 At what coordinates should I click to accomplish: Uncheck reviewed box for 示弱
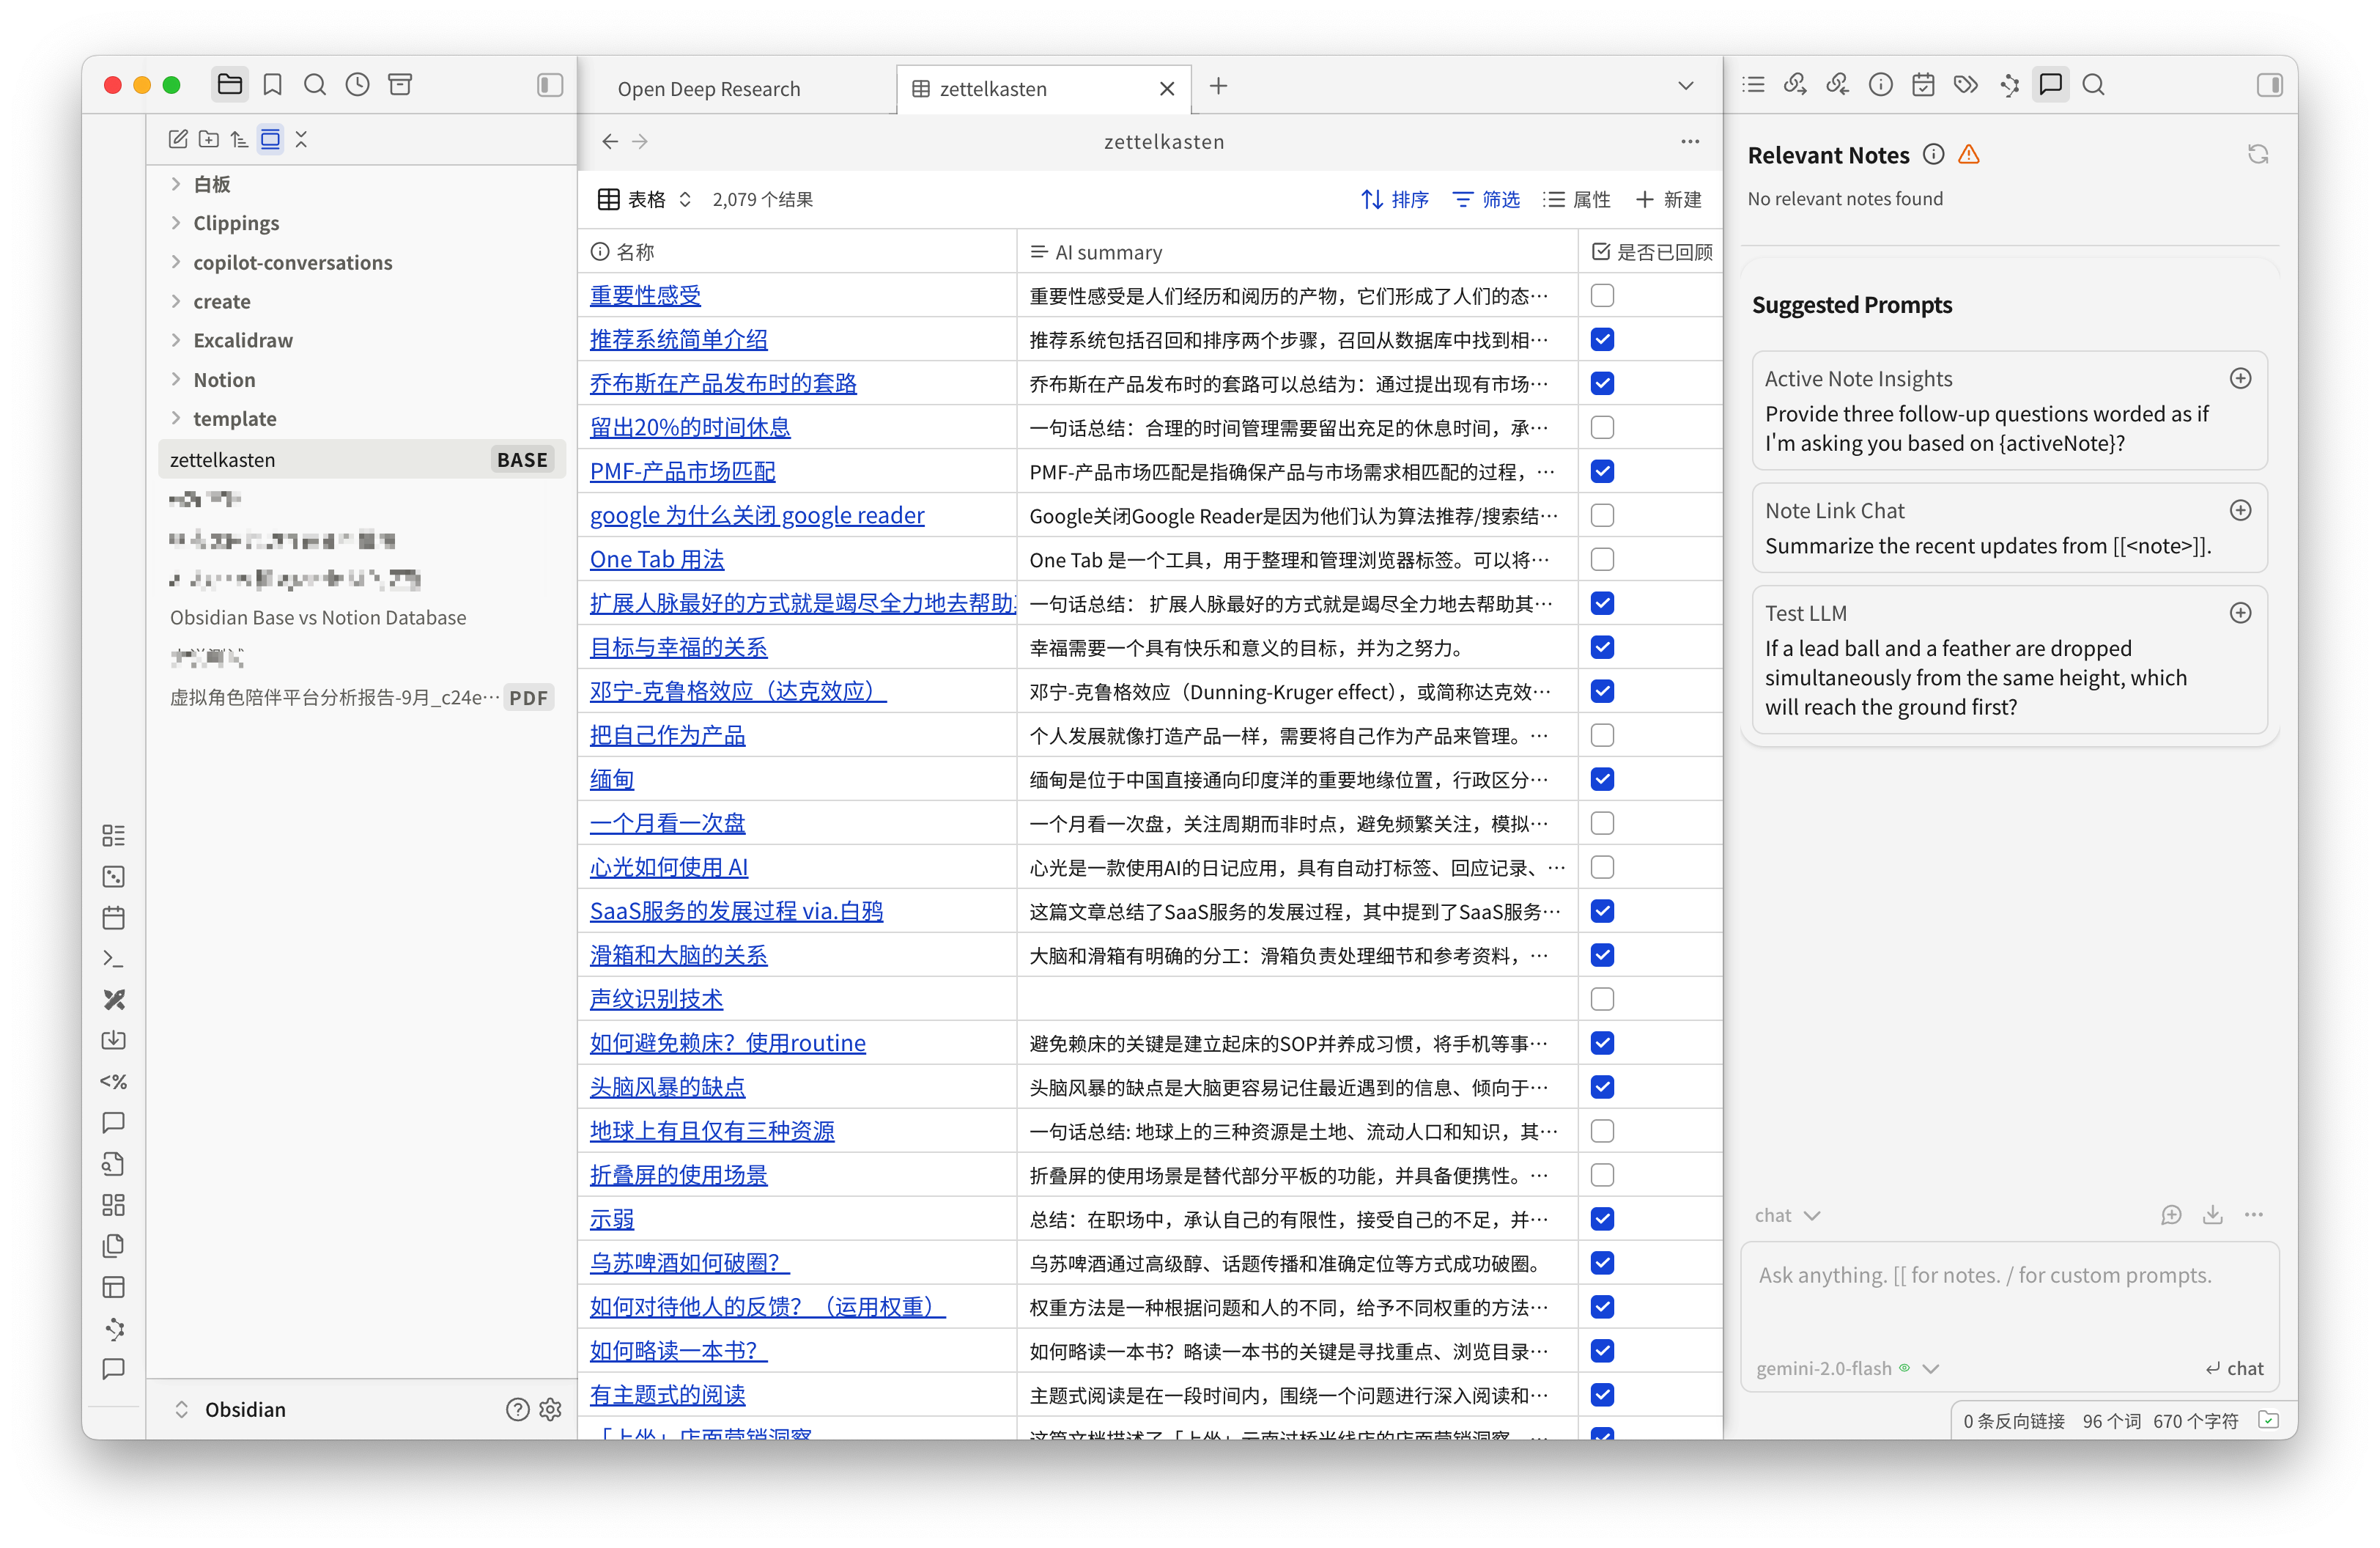[1602, 1219]
